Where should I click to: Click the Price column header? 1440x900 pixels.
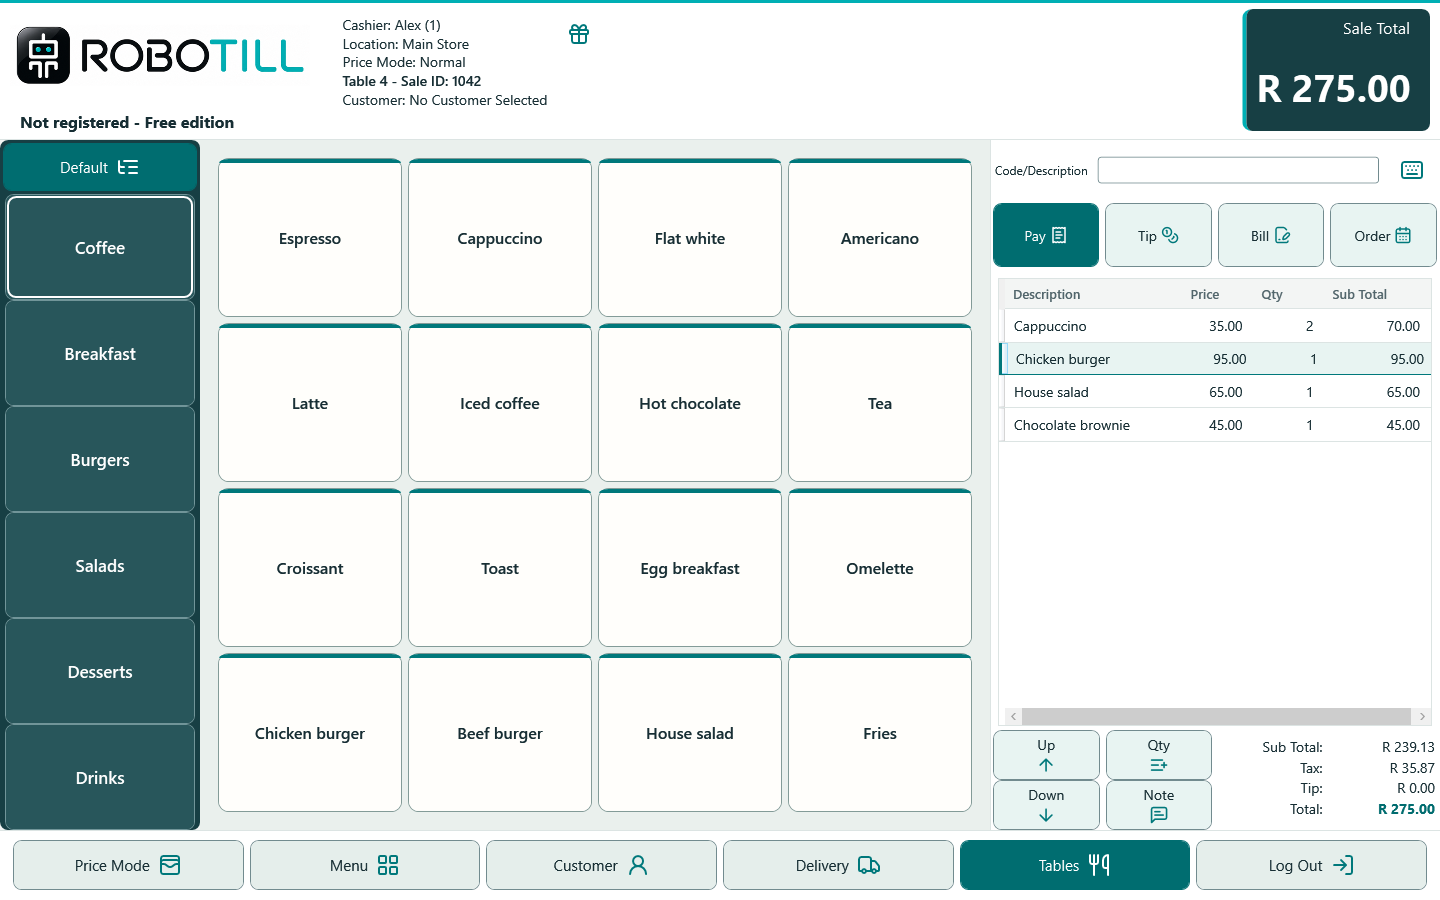point(1205,294)
